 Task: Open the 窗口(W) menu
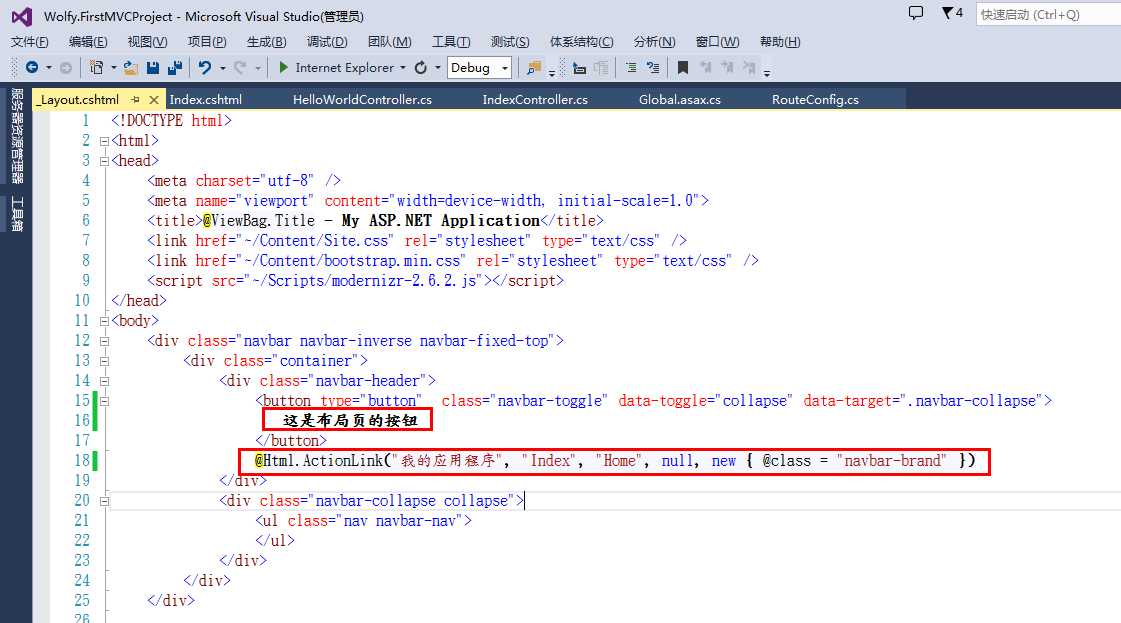pyautogui.click(x=717, y=41)
